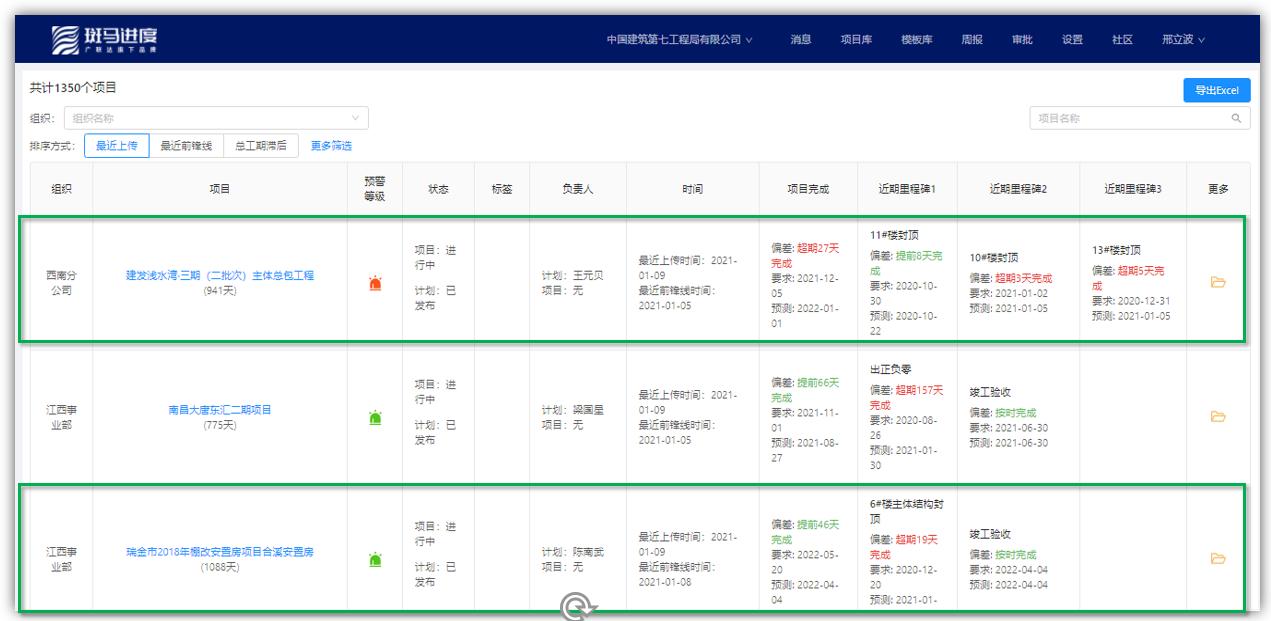Click the green status light for 南昌大唐东汇二期项目
Viewport: 1271px width, 621px height.
[x=373, y=419]
